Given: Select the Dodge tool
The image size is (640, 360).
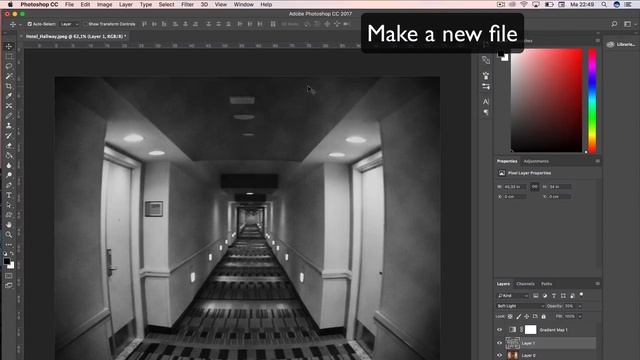Looking at the screenshot, I should (x=9, y=175).
